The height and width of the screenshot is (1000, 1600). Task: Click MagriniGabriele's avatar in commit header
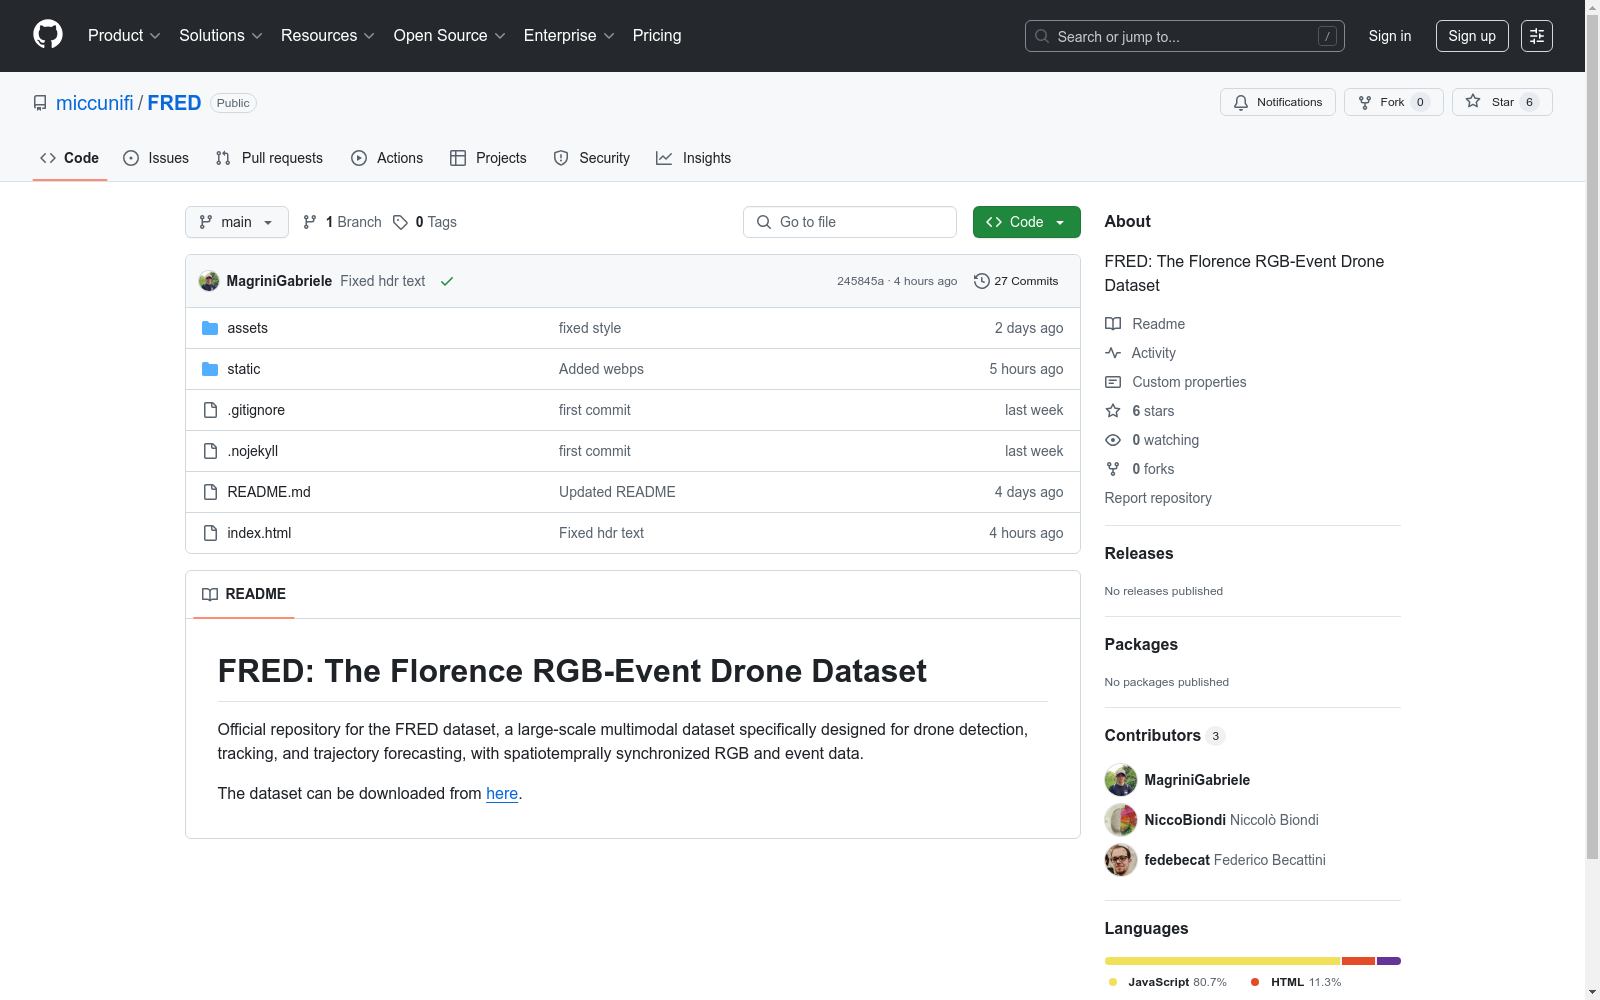pyautogui.click(x=209, y=281)
